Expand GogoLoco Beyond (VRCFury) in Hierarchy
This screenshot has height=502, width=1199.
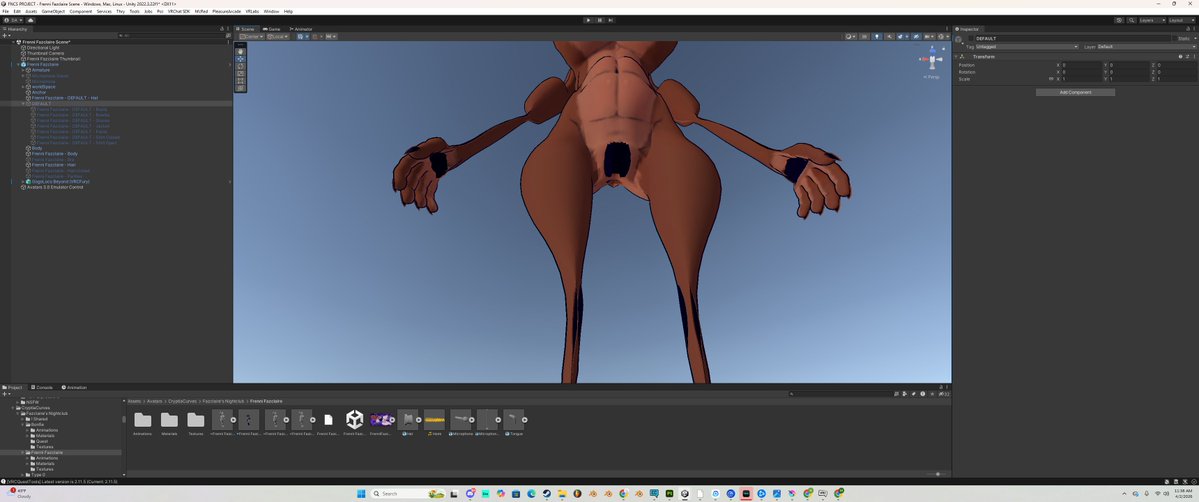pos(23,181)
